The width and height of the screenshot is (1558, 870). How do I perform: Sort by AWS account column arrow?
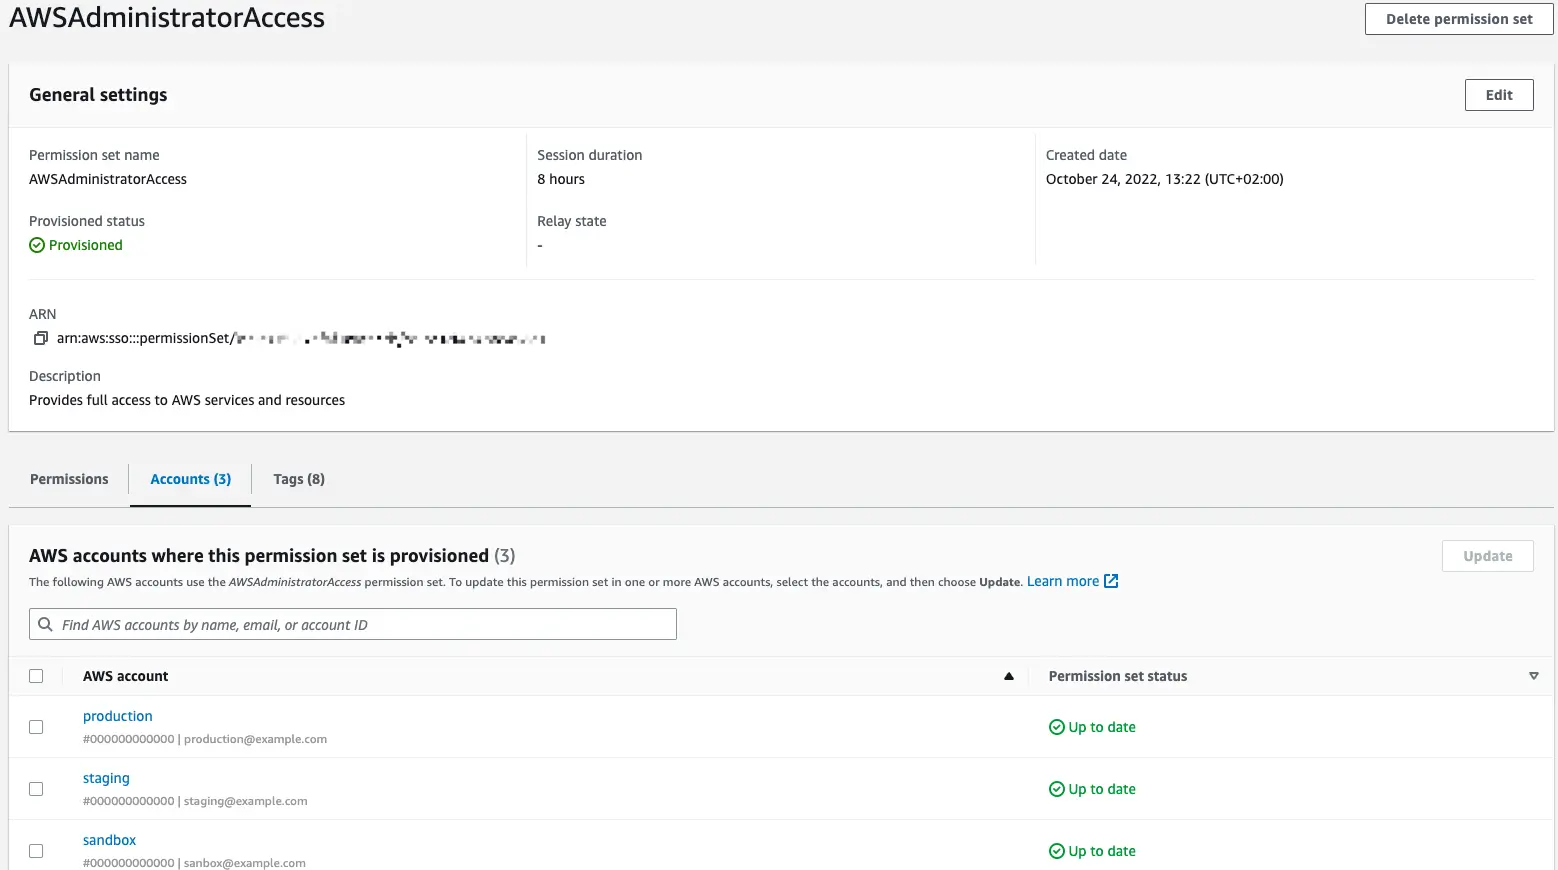(x=1009, y=676)
